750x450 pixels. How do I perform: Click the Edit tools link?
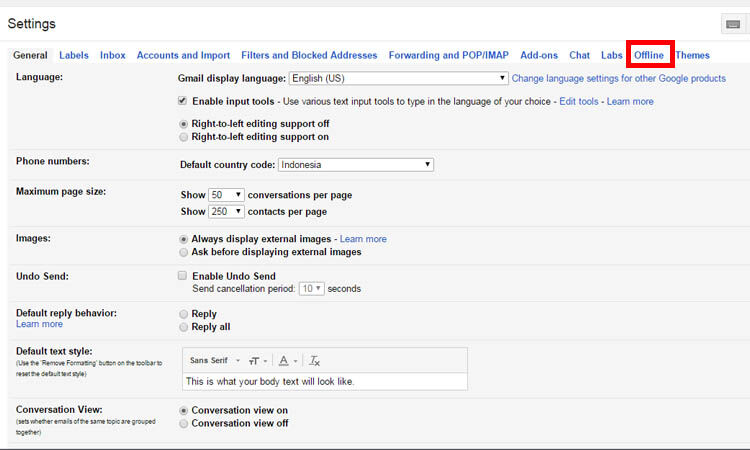click(x=579, y=101)
